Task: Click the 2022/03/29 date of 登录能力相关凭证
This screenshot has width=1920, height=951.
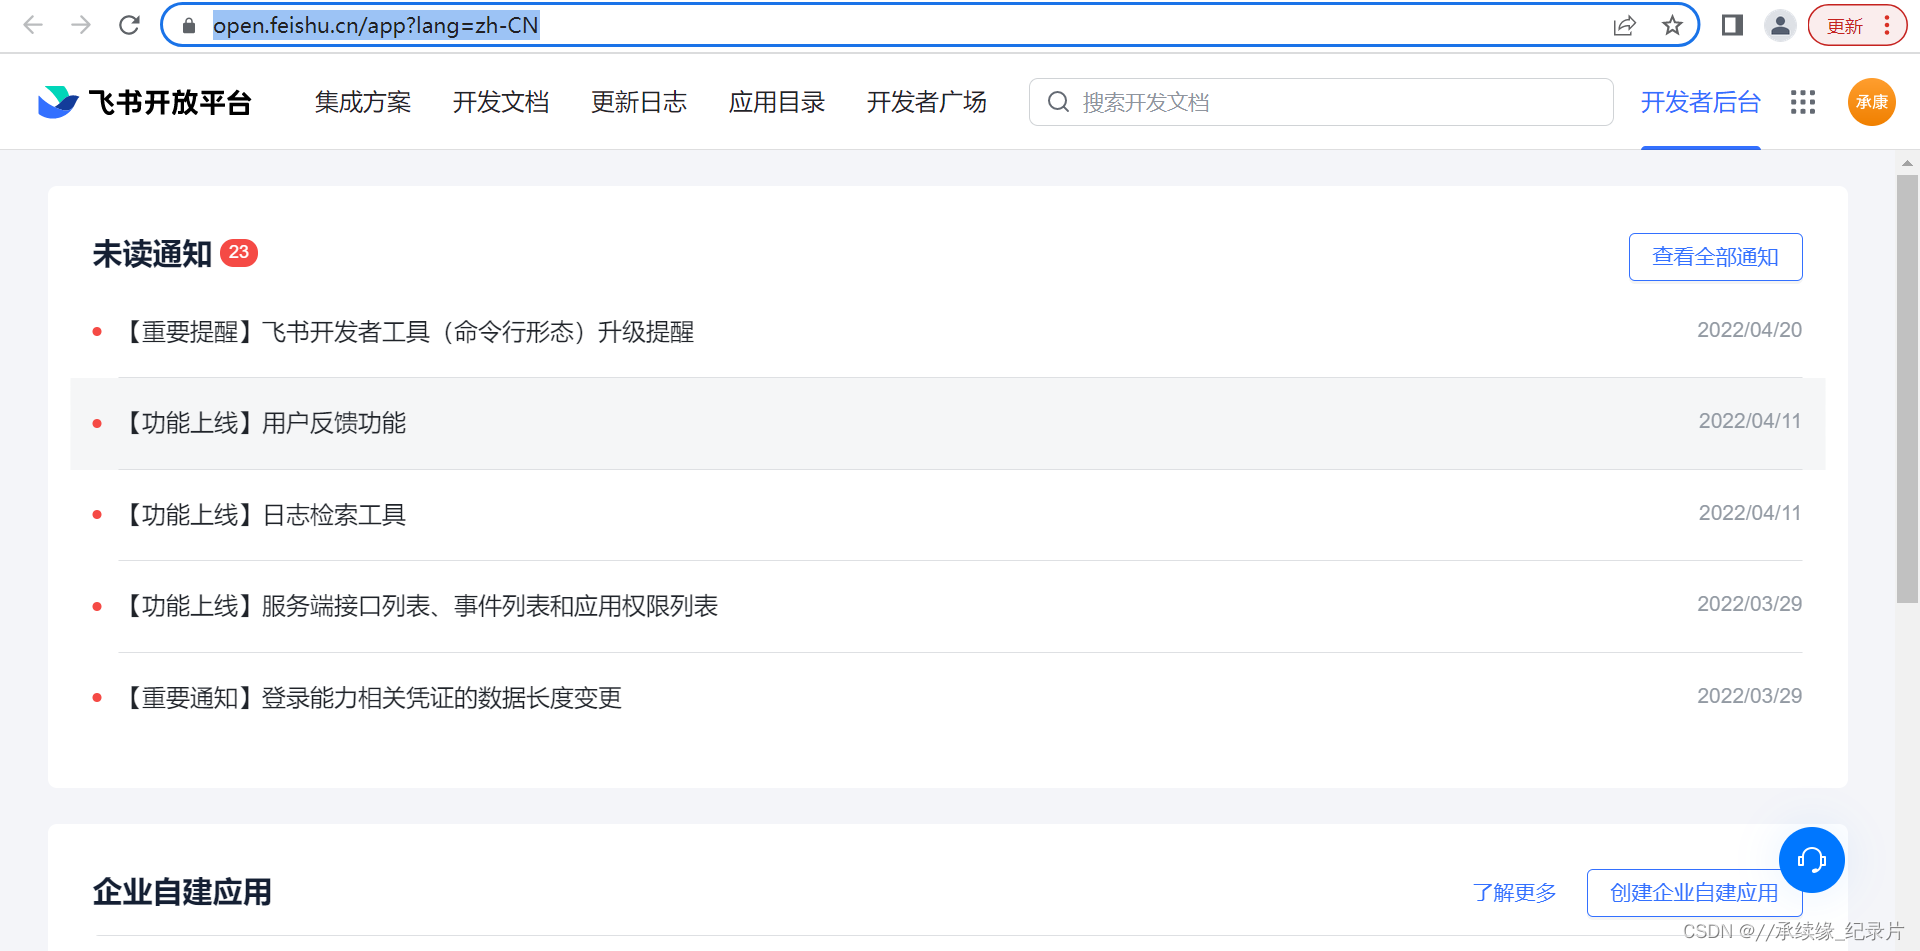Action: tap(1750, 696)
